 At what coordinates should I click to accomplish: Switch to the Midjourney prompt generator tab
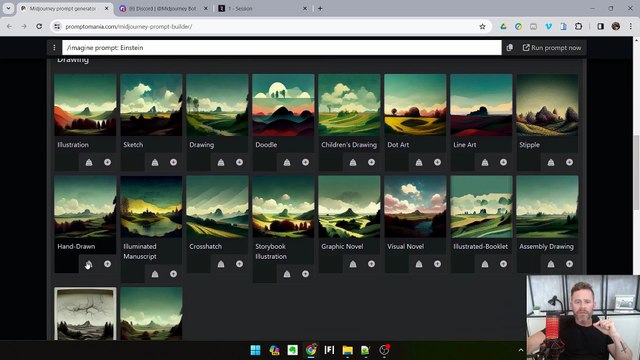pos(63,8)
